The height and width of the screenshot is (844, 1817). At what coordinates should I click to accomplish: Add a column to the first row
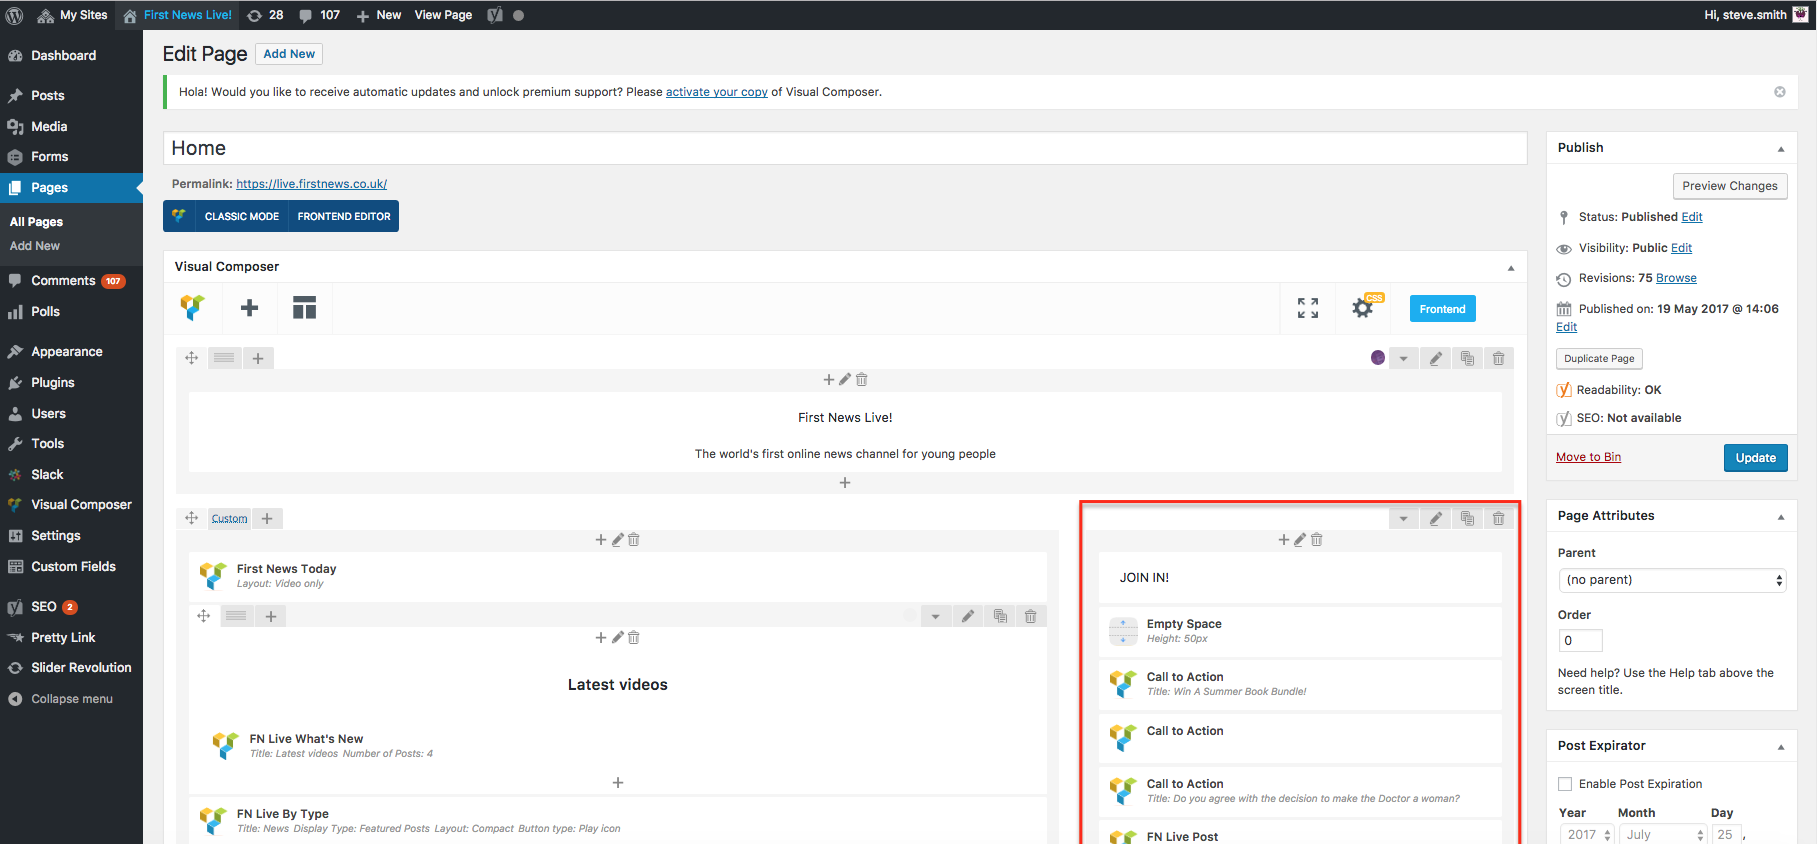[258, 358]
